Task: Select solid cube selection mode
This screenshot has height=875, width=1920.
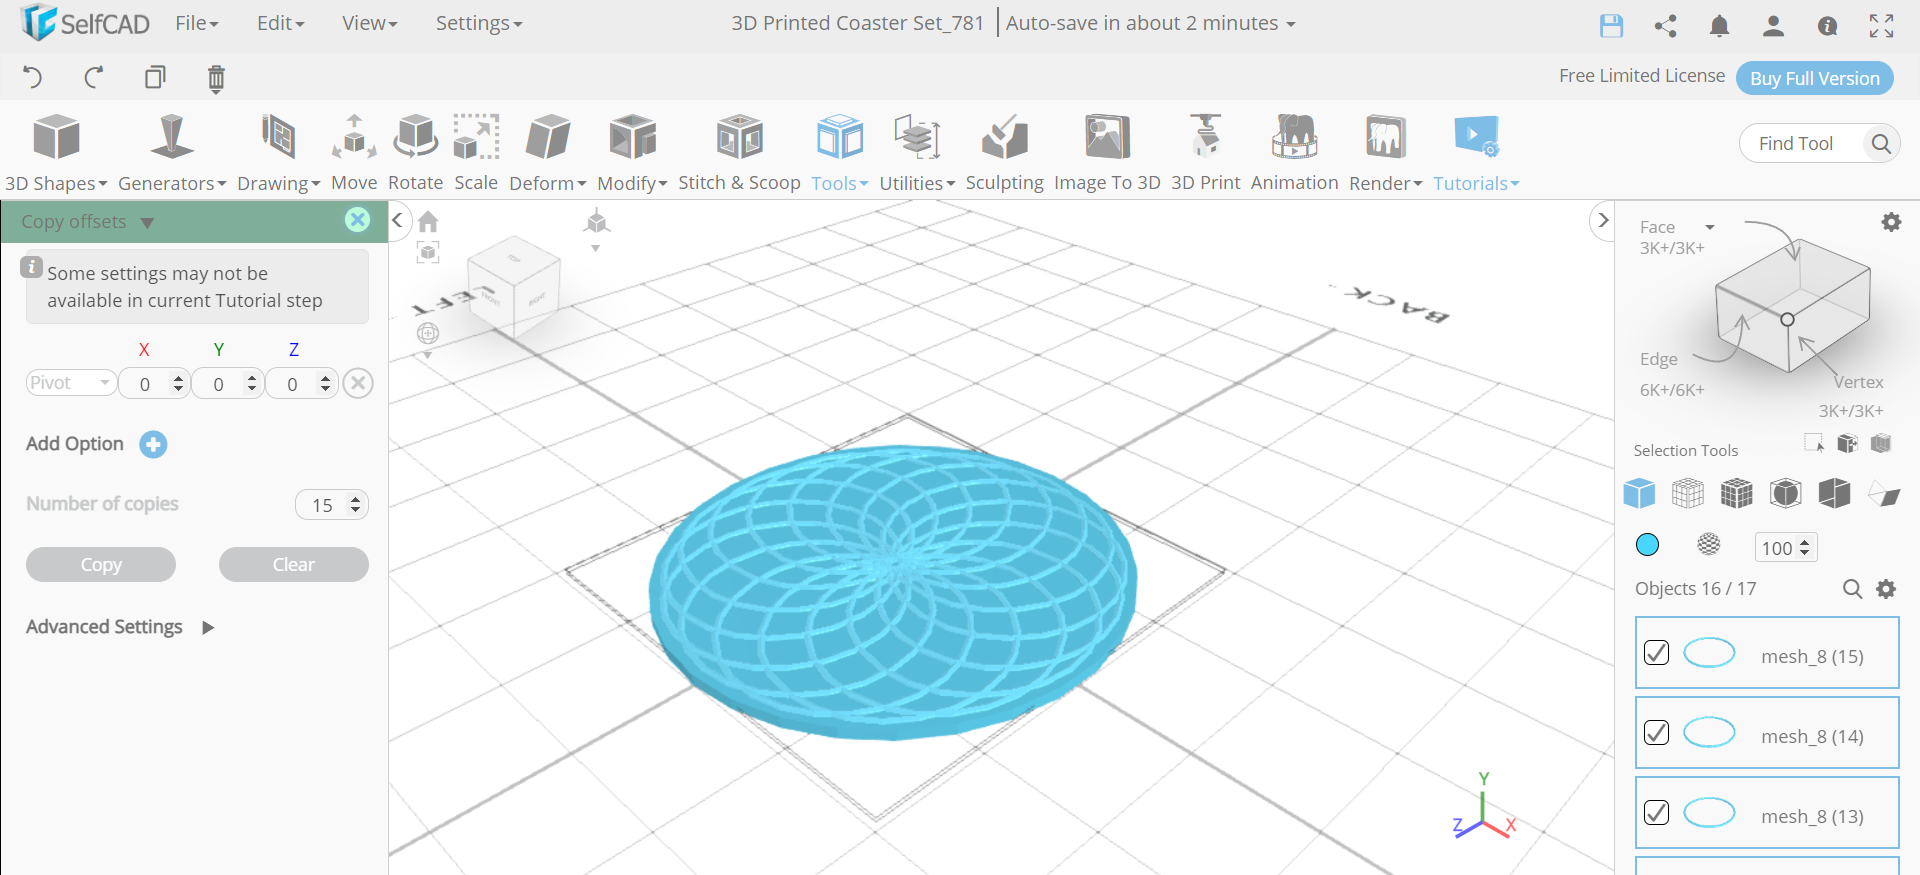Action: [x=1639, y=493]
